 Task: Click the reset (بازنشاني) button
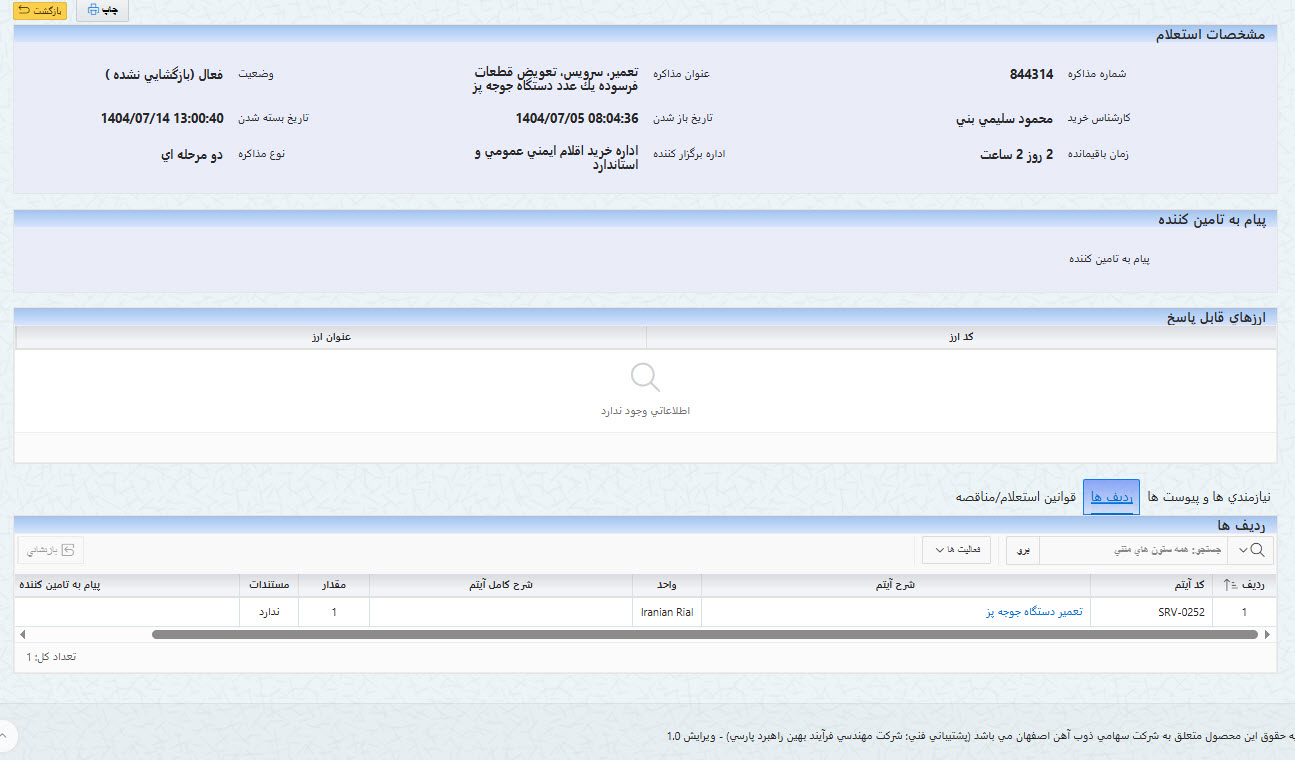tap(51, 550)
